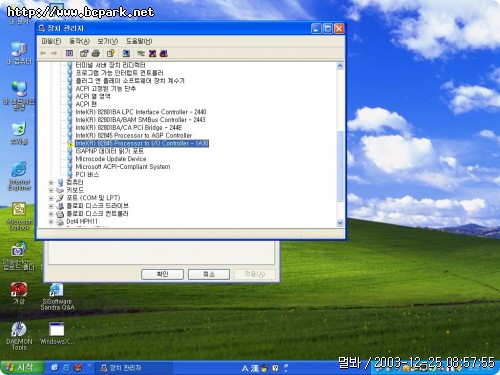Click the third (red) quick launch icon

(78, 368)
